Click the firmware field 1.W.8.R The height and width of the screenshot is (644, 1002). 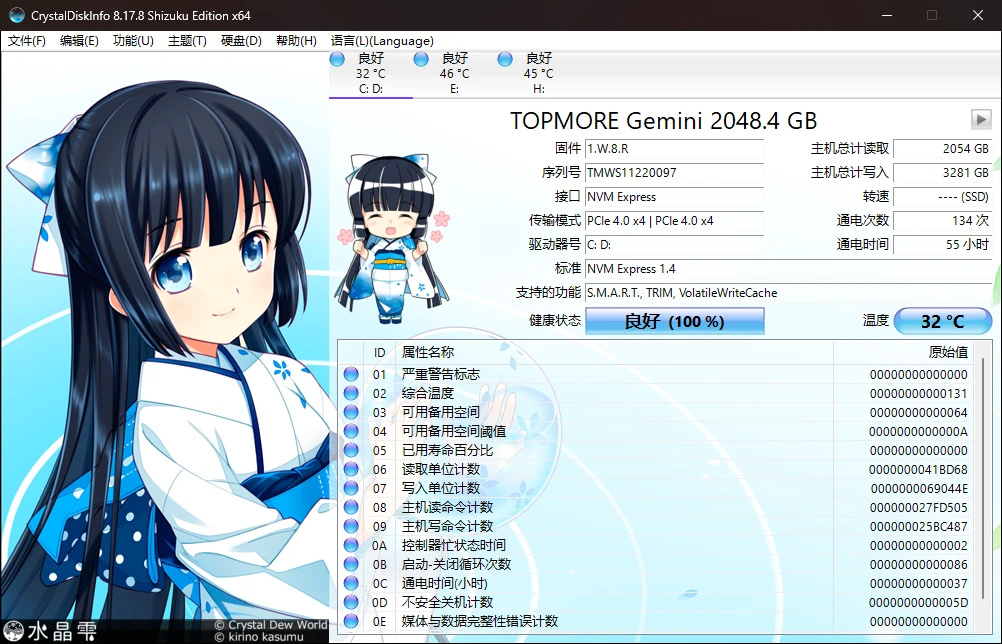click(674, 149)
